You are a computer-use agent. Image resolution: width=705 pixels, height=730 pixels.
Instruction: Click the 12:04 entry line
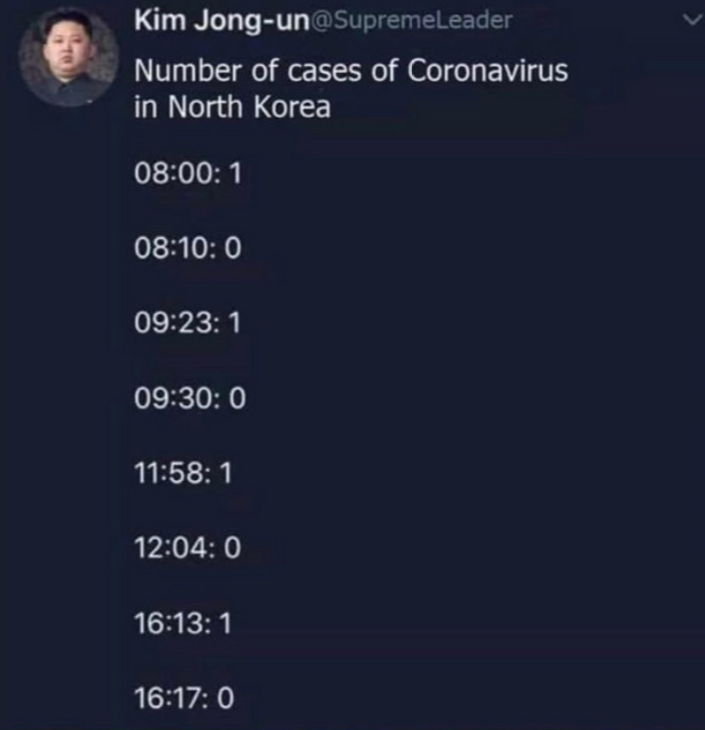click(188, 548)
